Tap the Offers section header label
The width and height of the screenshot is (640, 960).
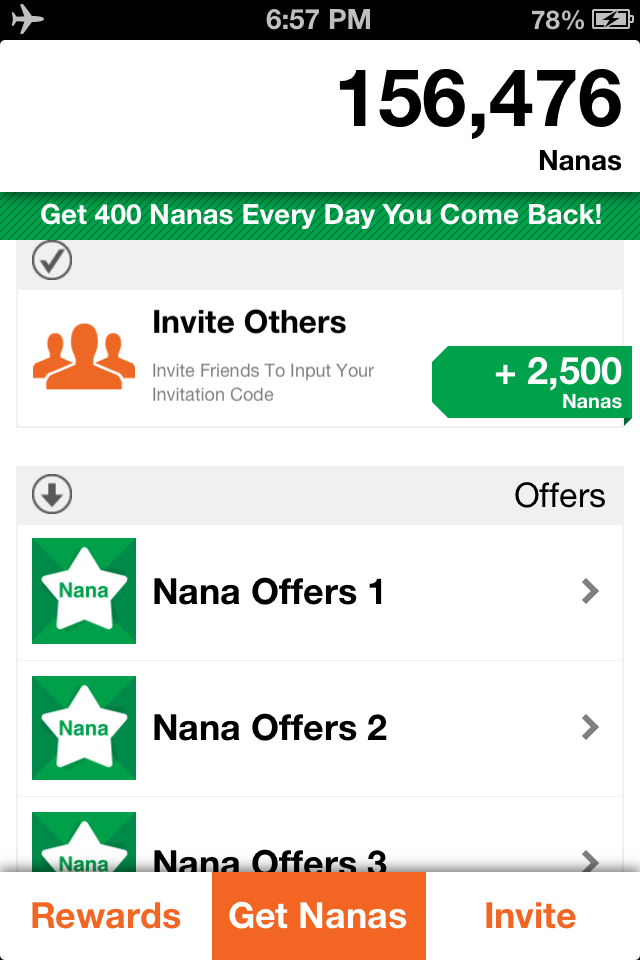[x=559, y=495]
